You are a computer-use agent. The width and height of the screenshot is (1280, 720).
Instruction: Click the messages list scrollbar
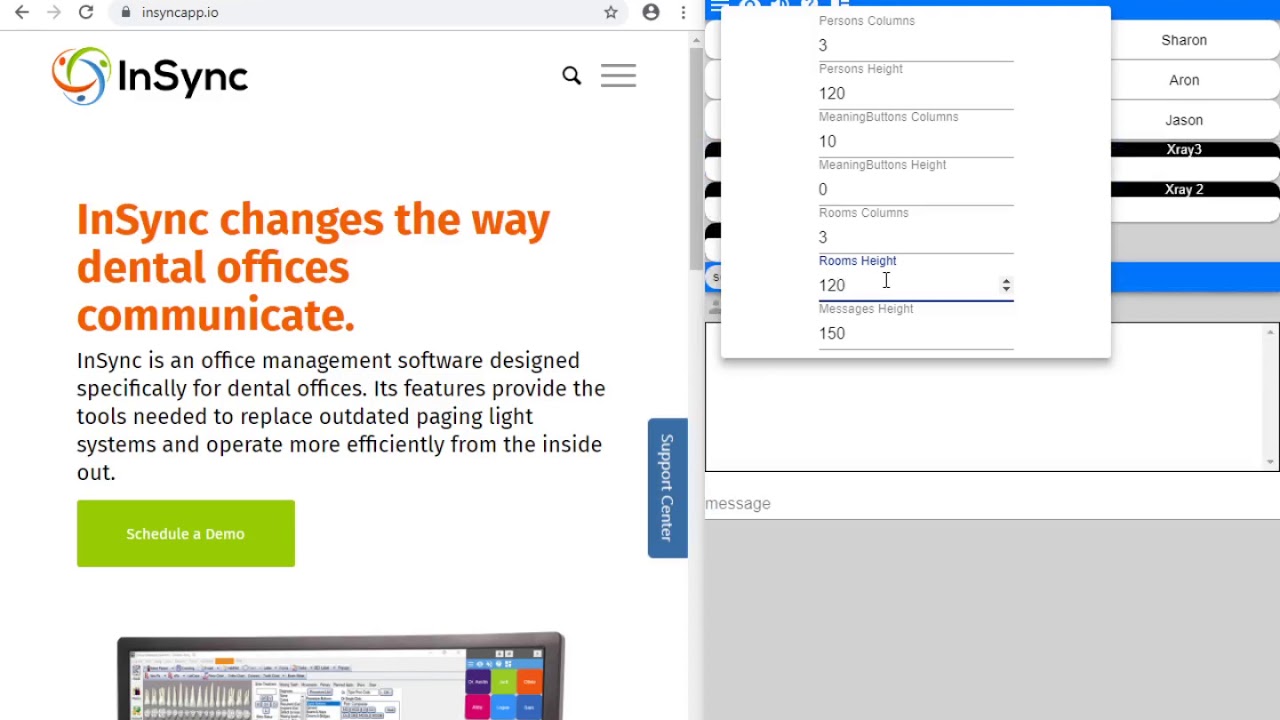pos(1271,397)
